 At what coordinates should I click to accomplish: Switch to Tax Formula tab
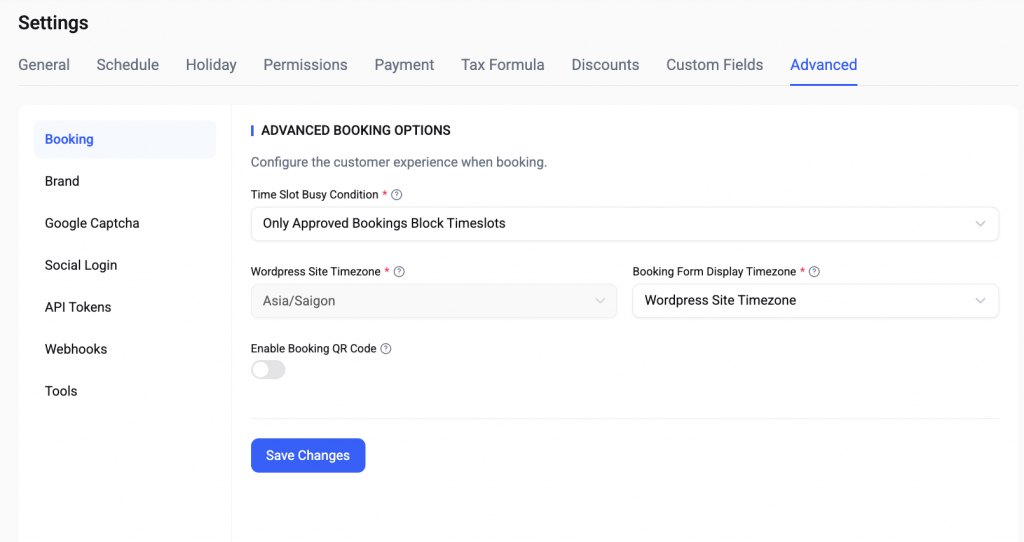coord(502,65)
